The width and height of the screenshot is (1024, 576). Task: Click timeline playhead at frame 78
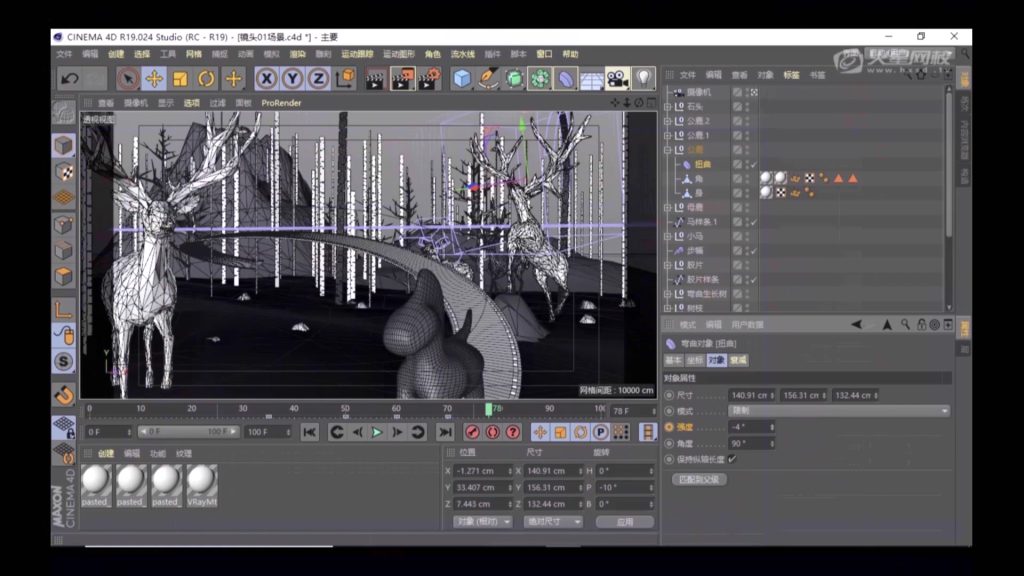click(x=489, y=409)
